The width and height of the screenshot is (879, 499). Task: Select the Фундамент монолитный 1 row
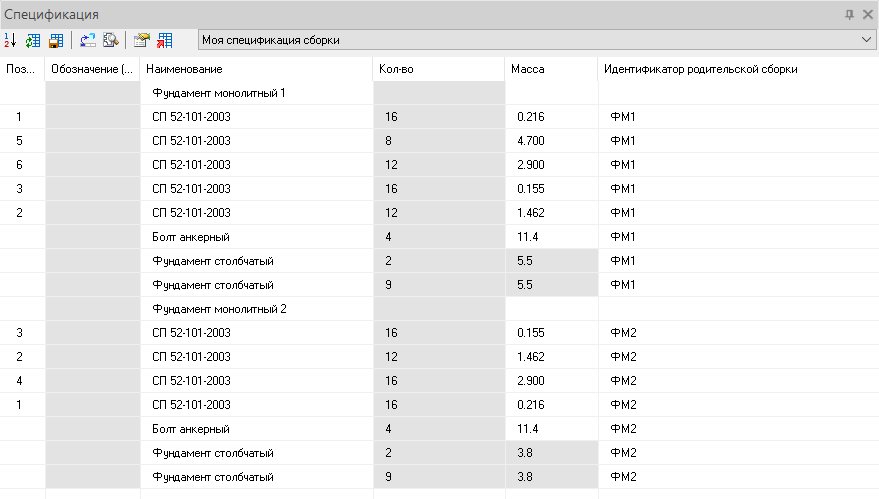(x=219, y=93)
